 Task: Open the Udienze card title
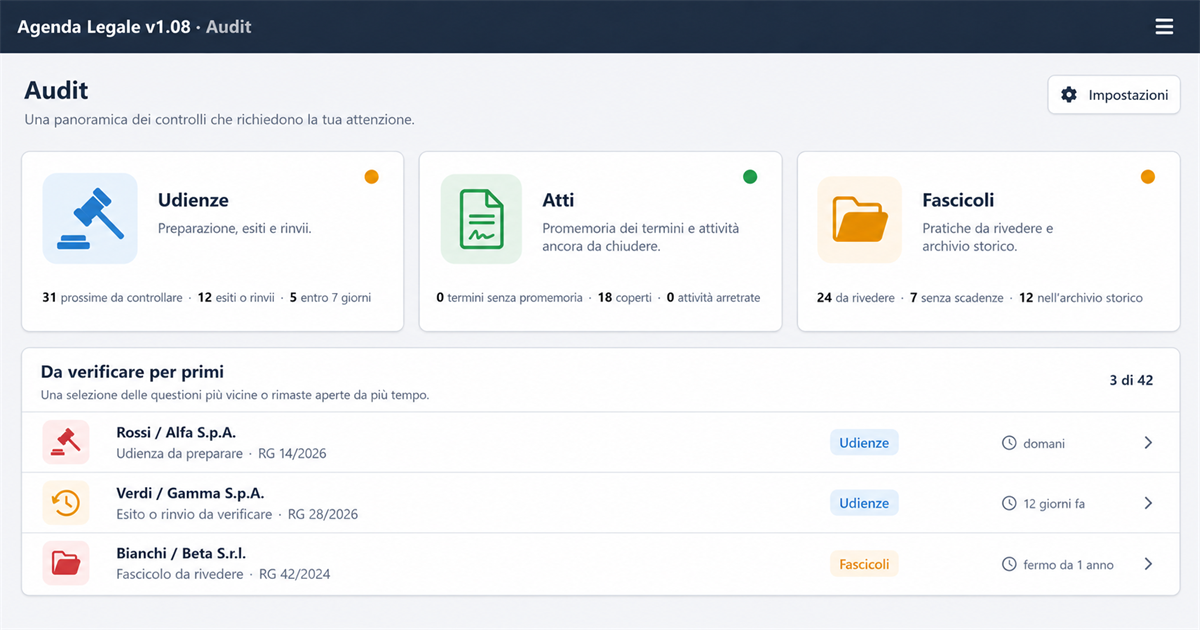193,201
